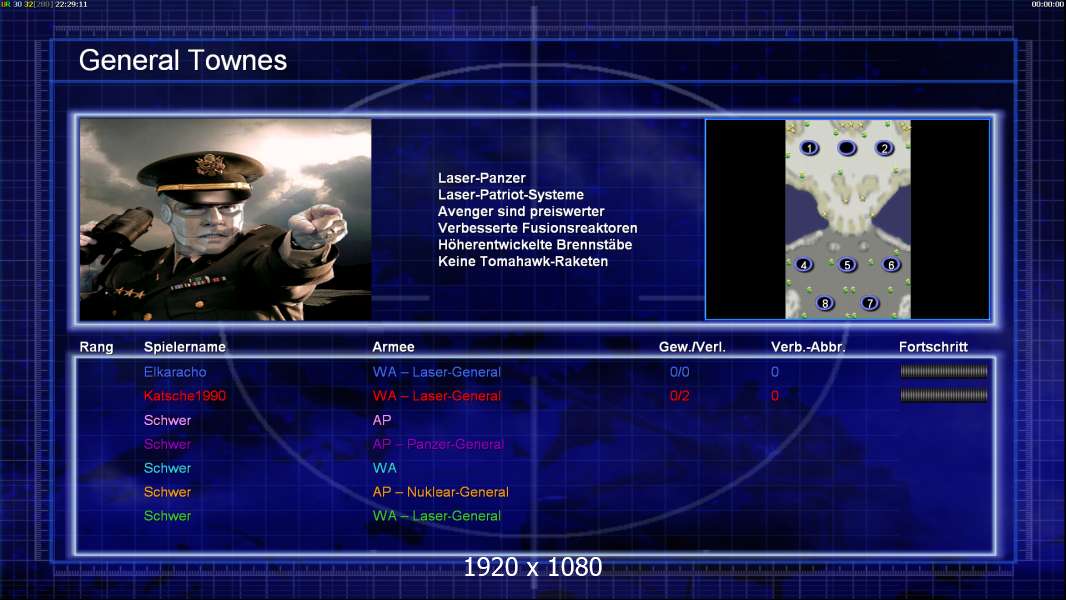Click the green WA – Laser-General army entry
Viewport: 1066px width, 600px height.
pyautogui.click(x=436, y=516)
